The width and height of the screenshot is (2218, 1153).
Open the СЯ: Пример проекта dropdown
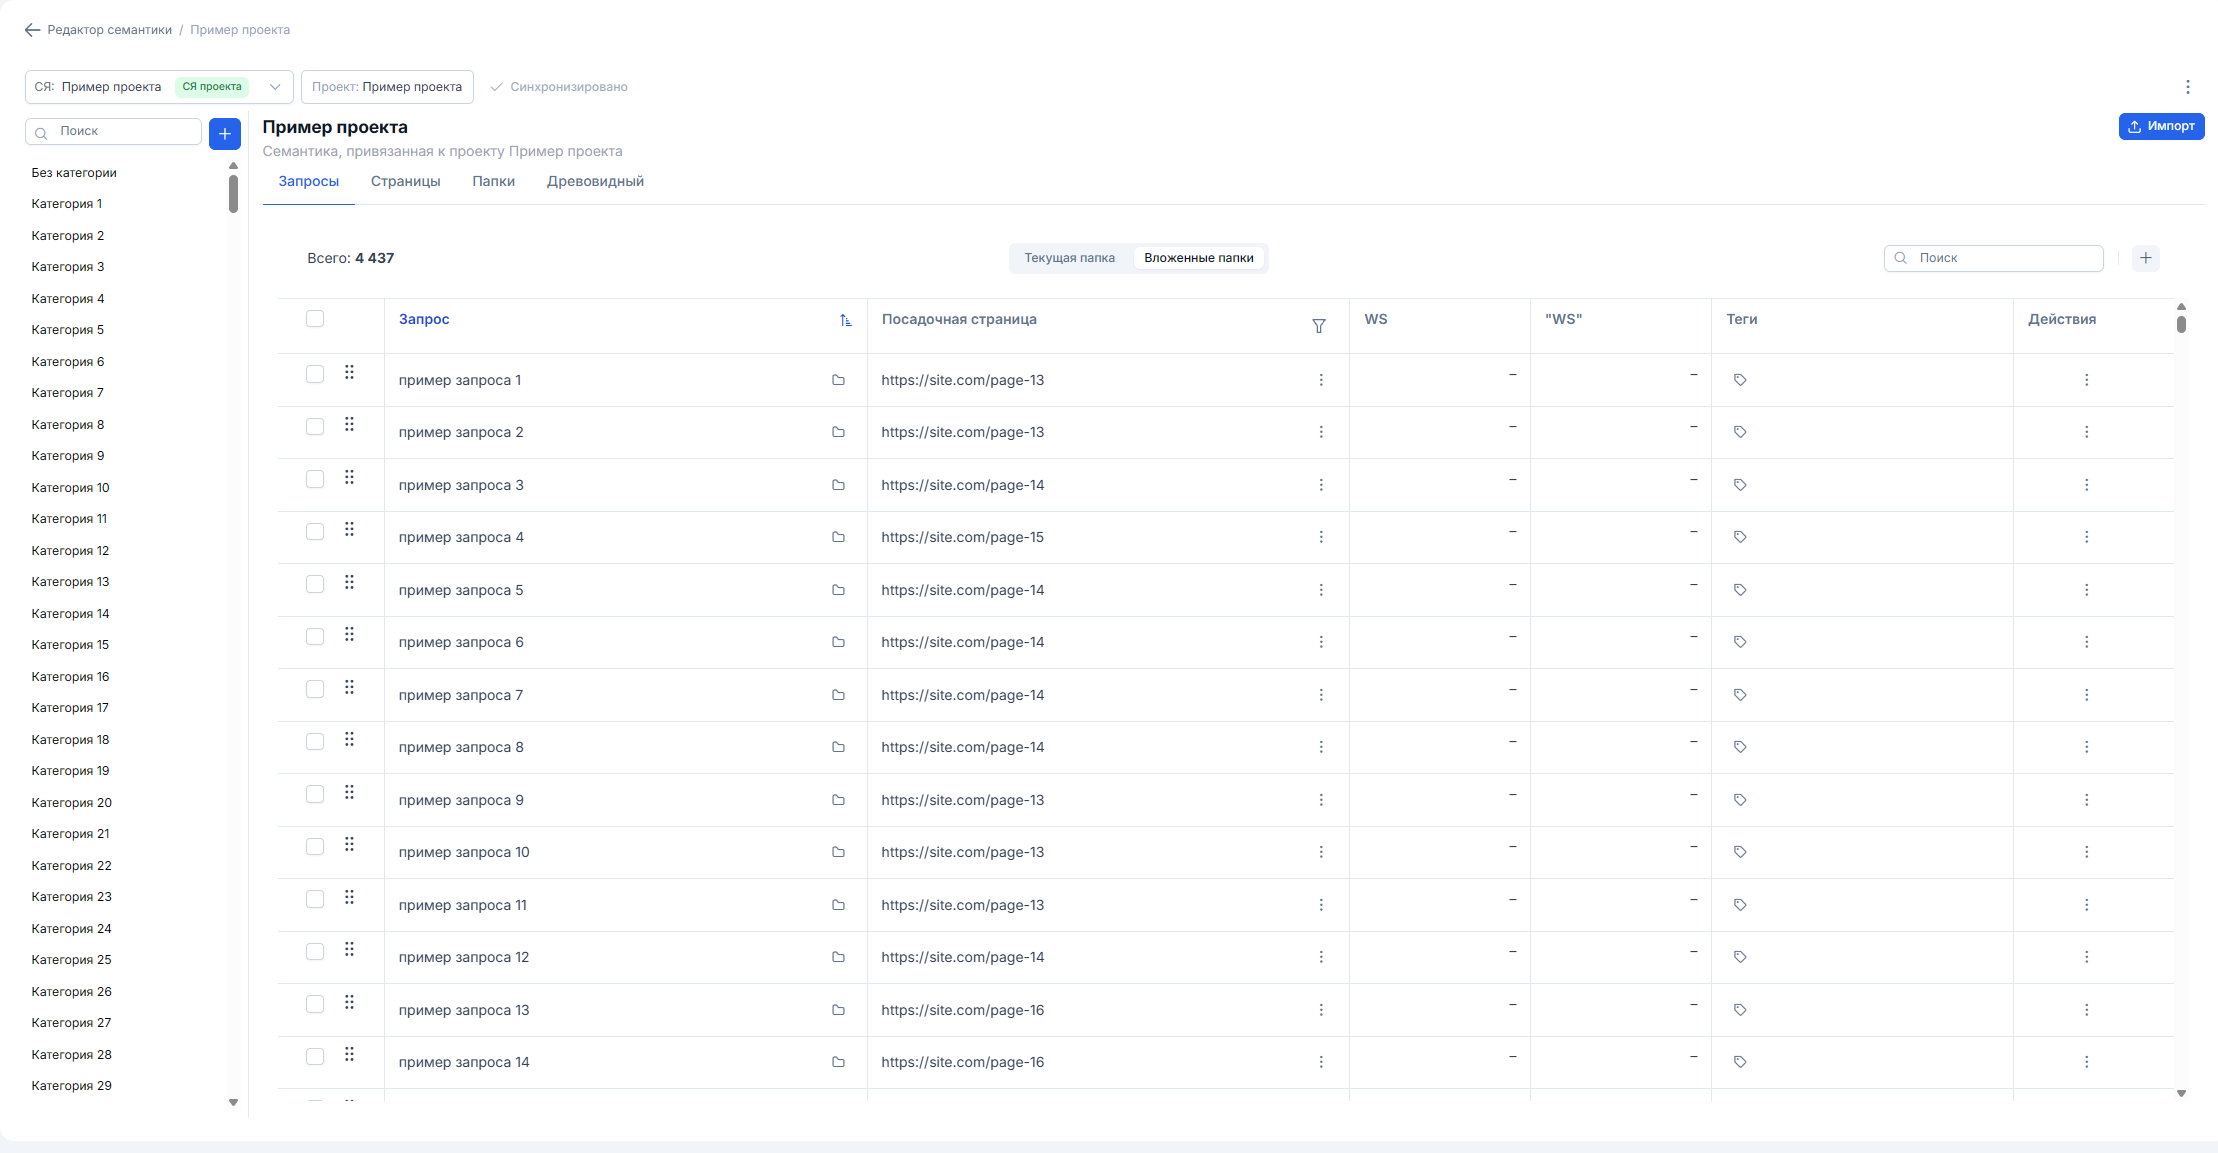coord(159,87)
